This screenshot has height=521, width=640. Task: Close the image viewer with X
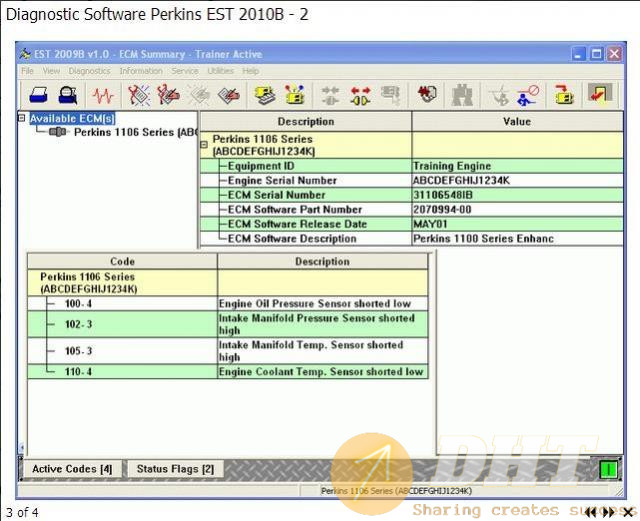[629, 512]
